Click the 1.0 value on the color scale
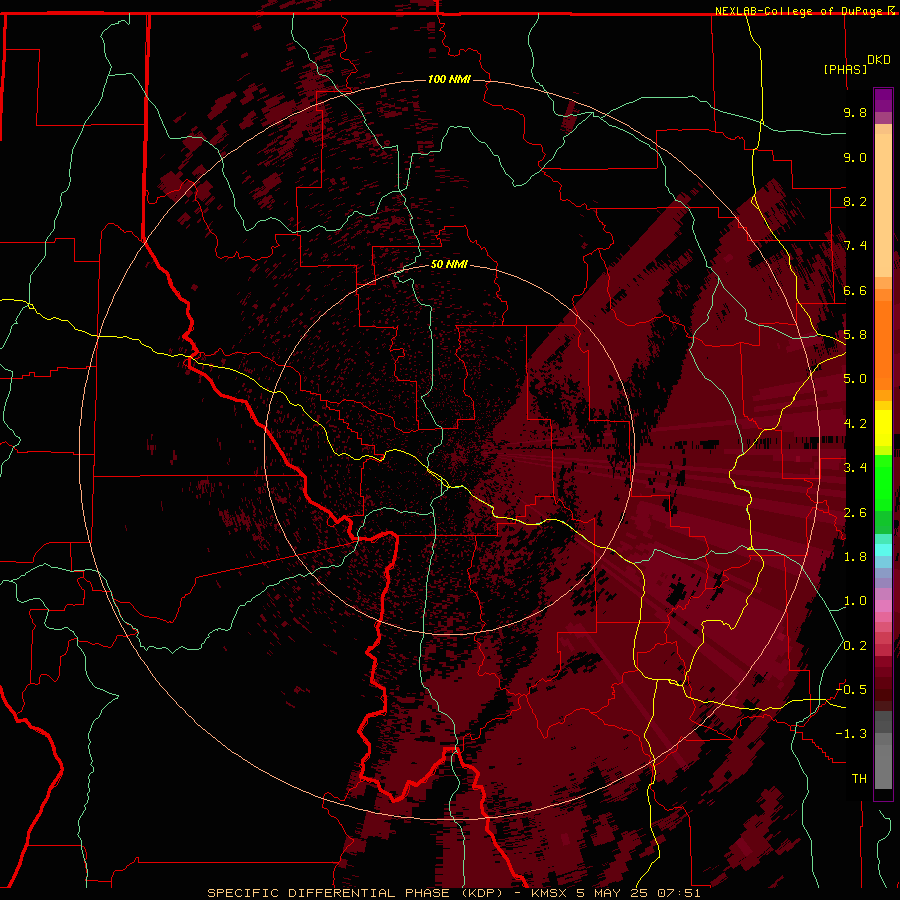The width and height of the screenshot is (900, 900). pyautogui.click(x=855, y=601)
